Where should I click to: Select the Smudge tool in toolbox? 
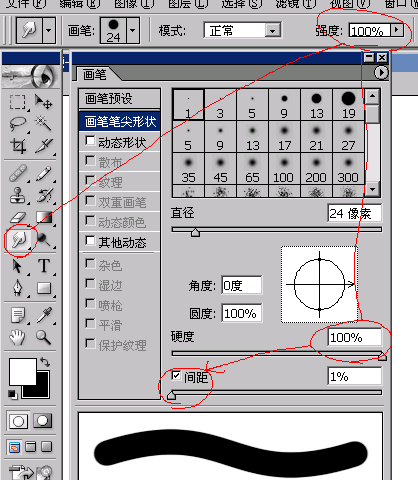(19, 239)
